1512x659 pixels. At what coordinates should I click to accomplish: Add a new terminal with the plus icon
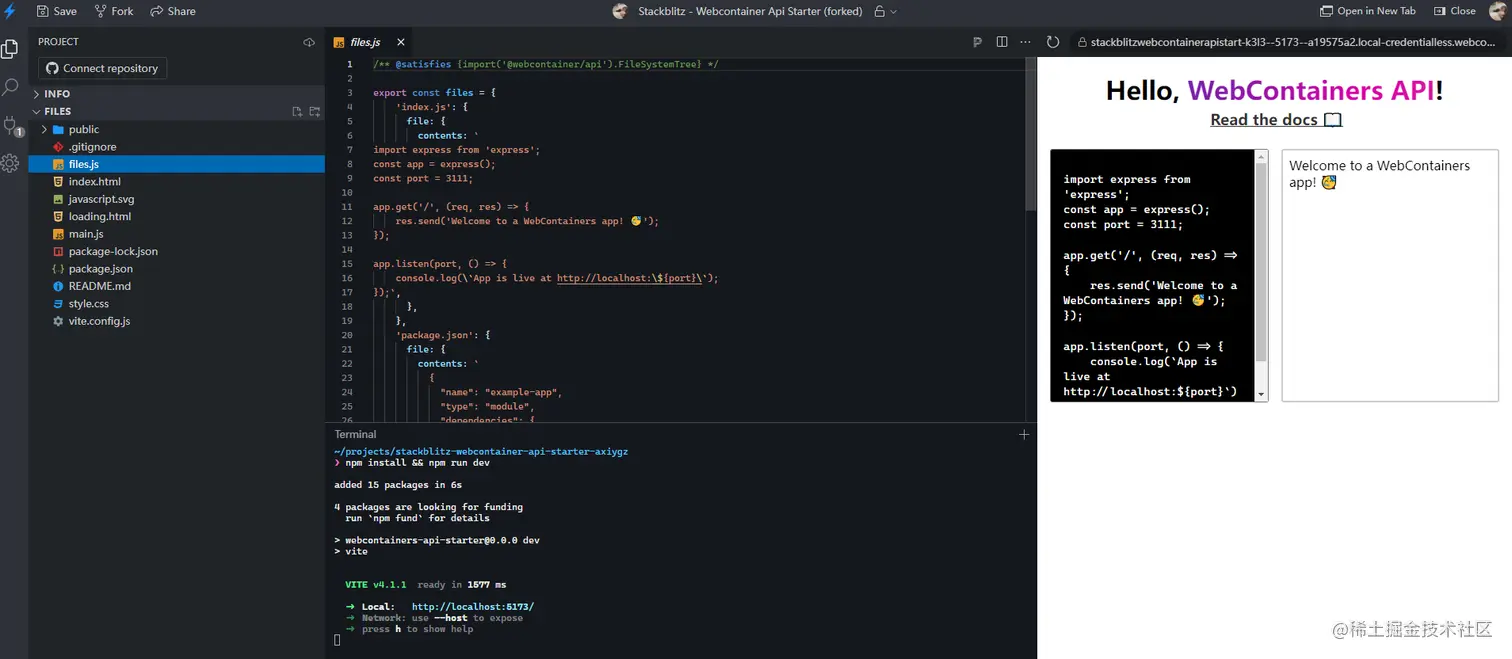click(1023, 434)
